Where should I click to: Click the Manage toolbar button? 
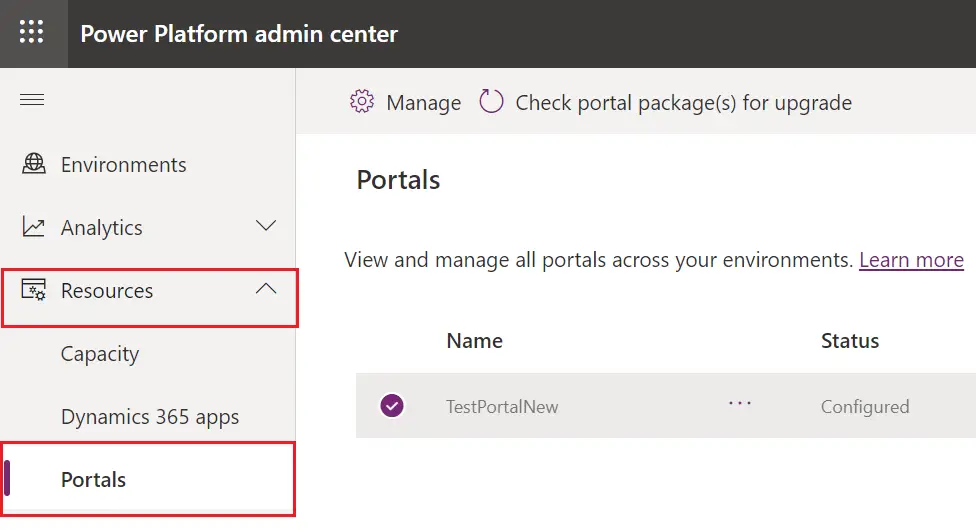click(x=405, y=102)
